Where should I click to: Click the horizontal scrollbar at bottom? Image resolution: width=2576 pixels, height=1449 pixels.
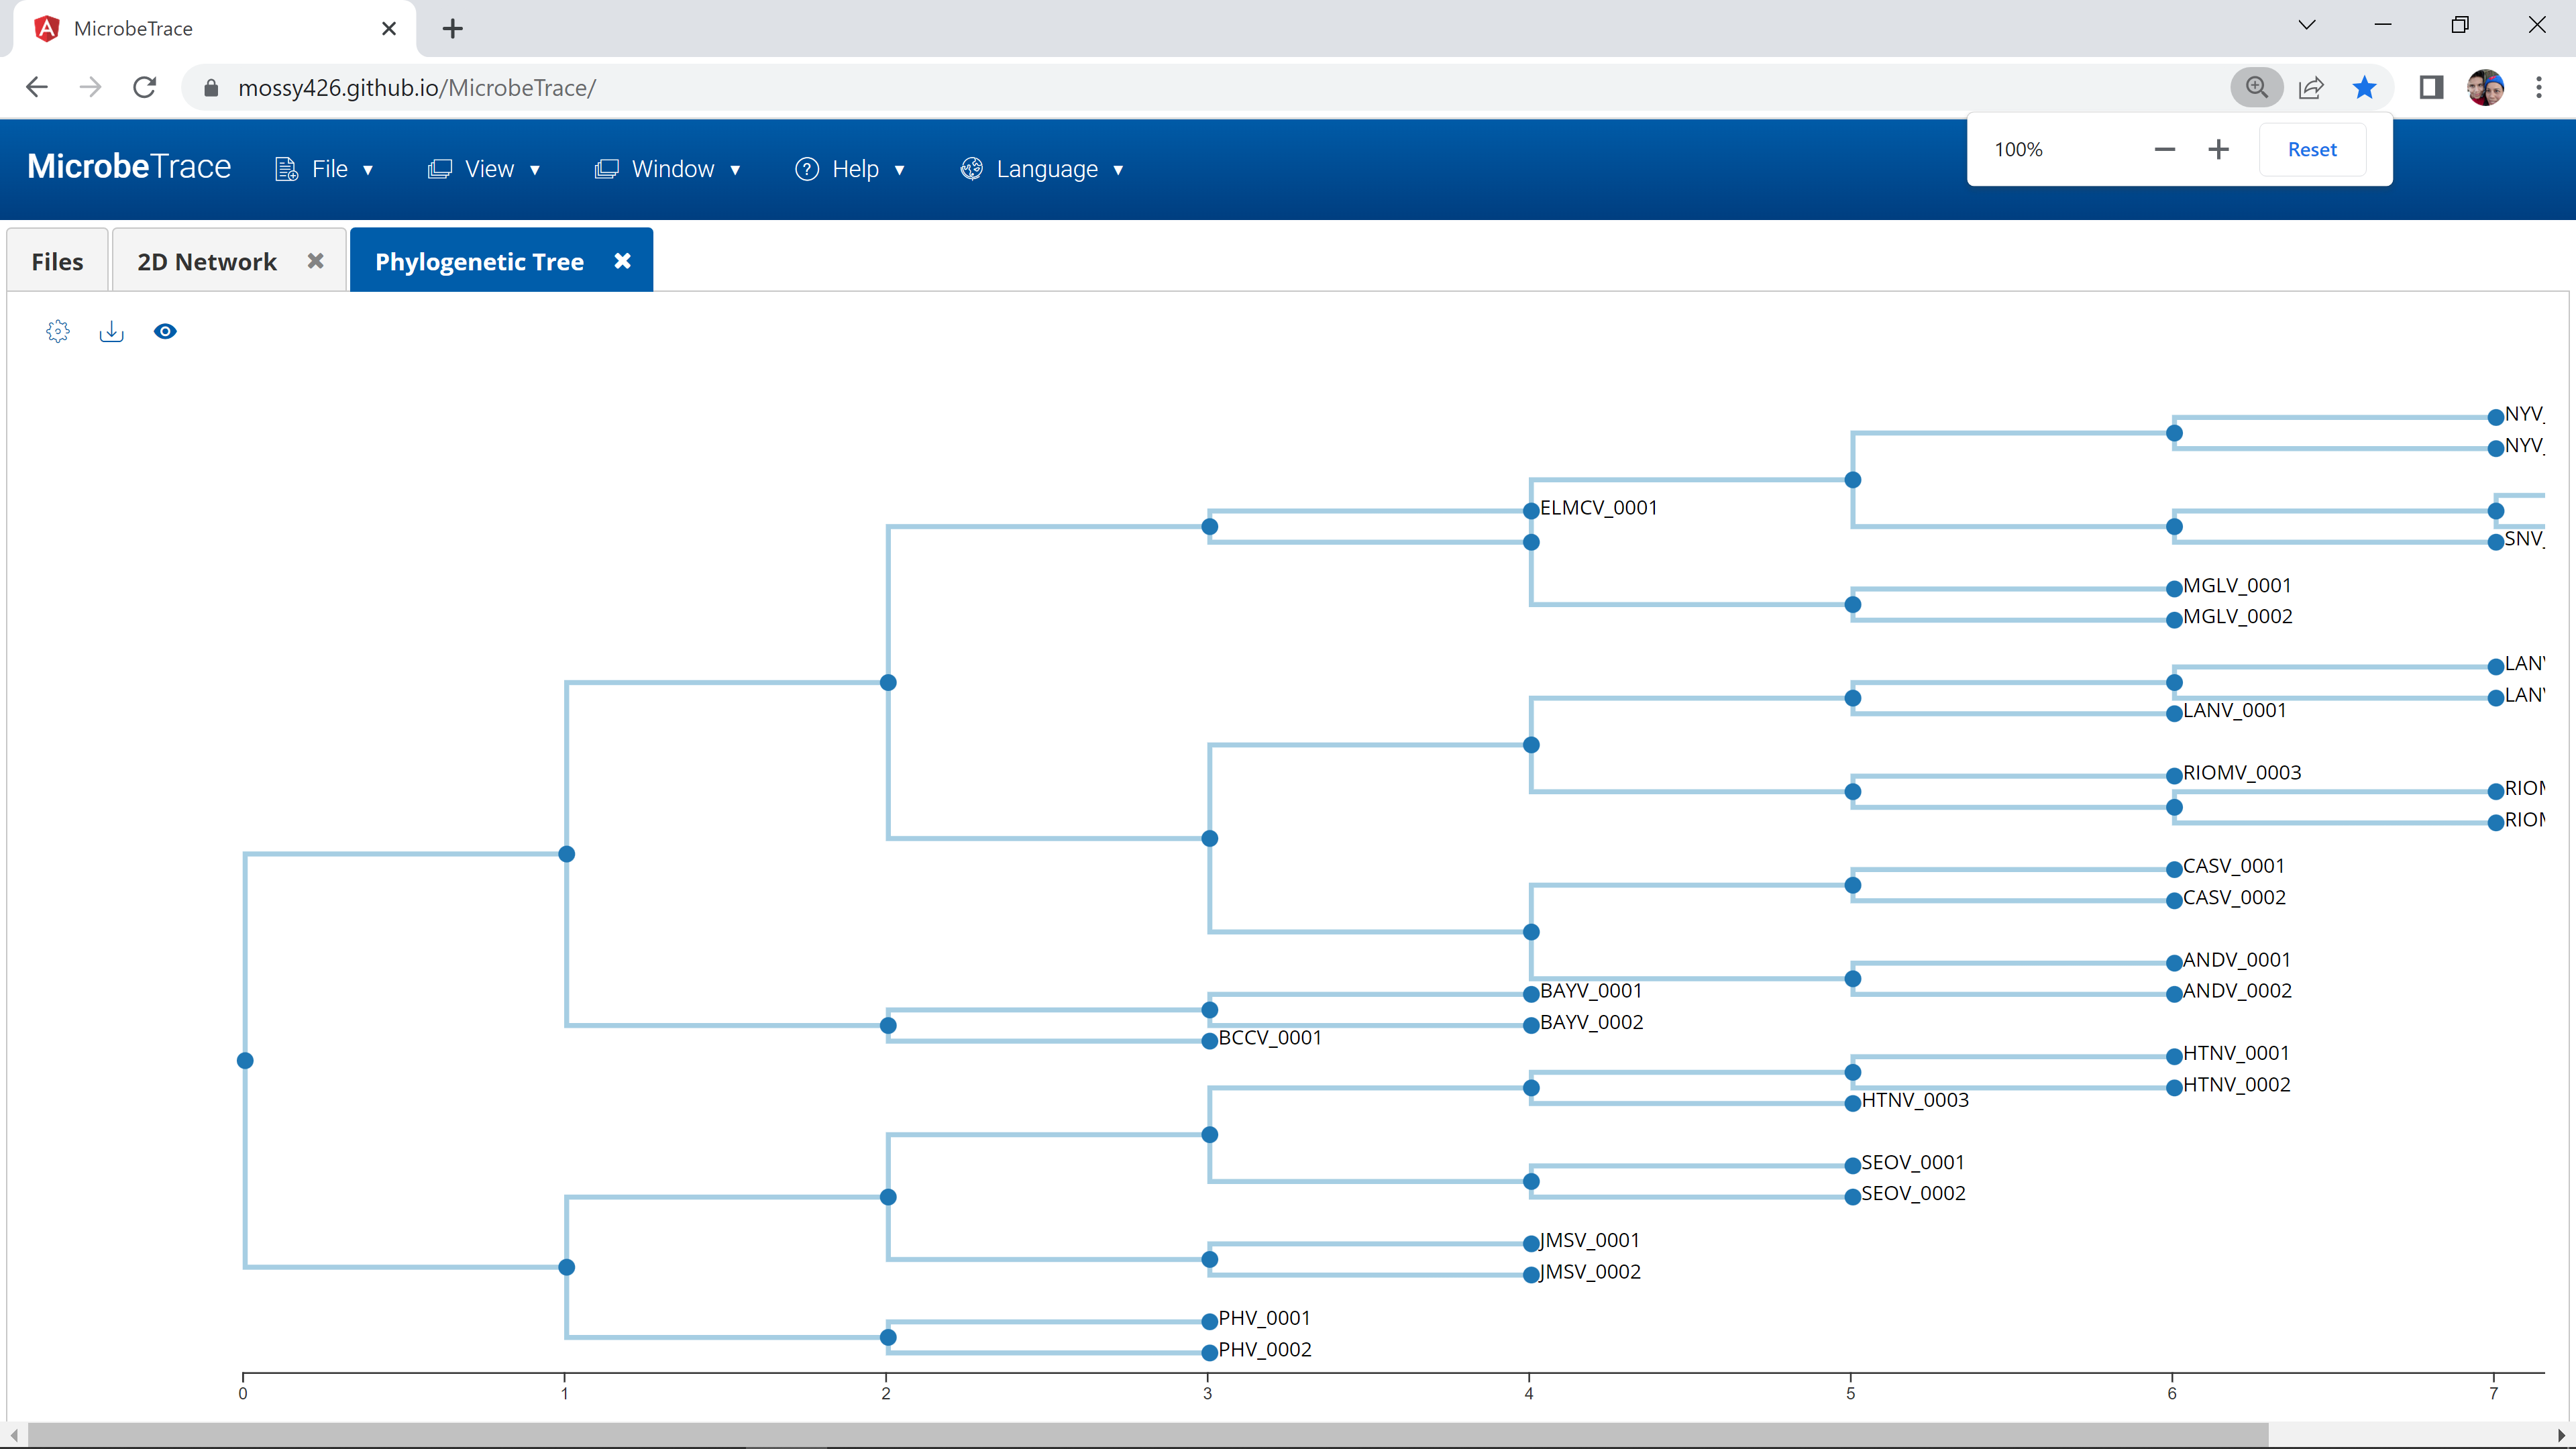tap(1148, 1434)
